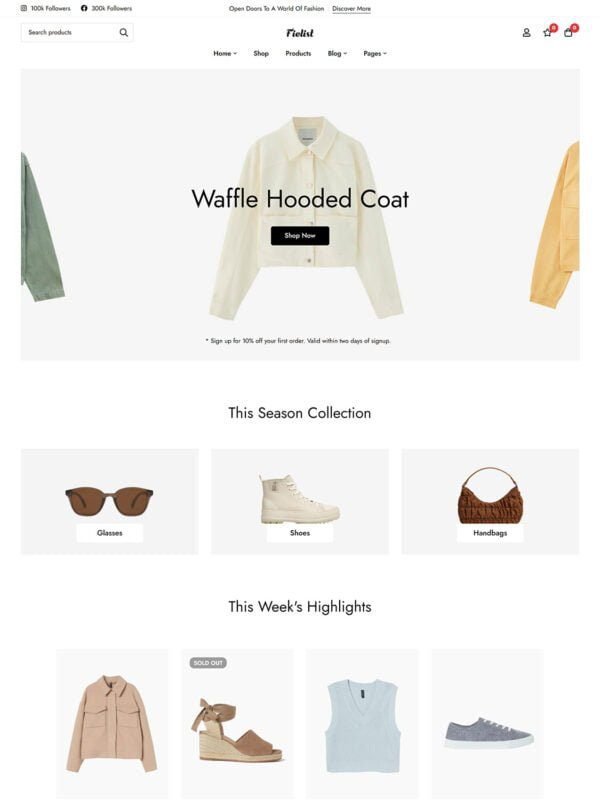Follow the Discover More link

352,9
